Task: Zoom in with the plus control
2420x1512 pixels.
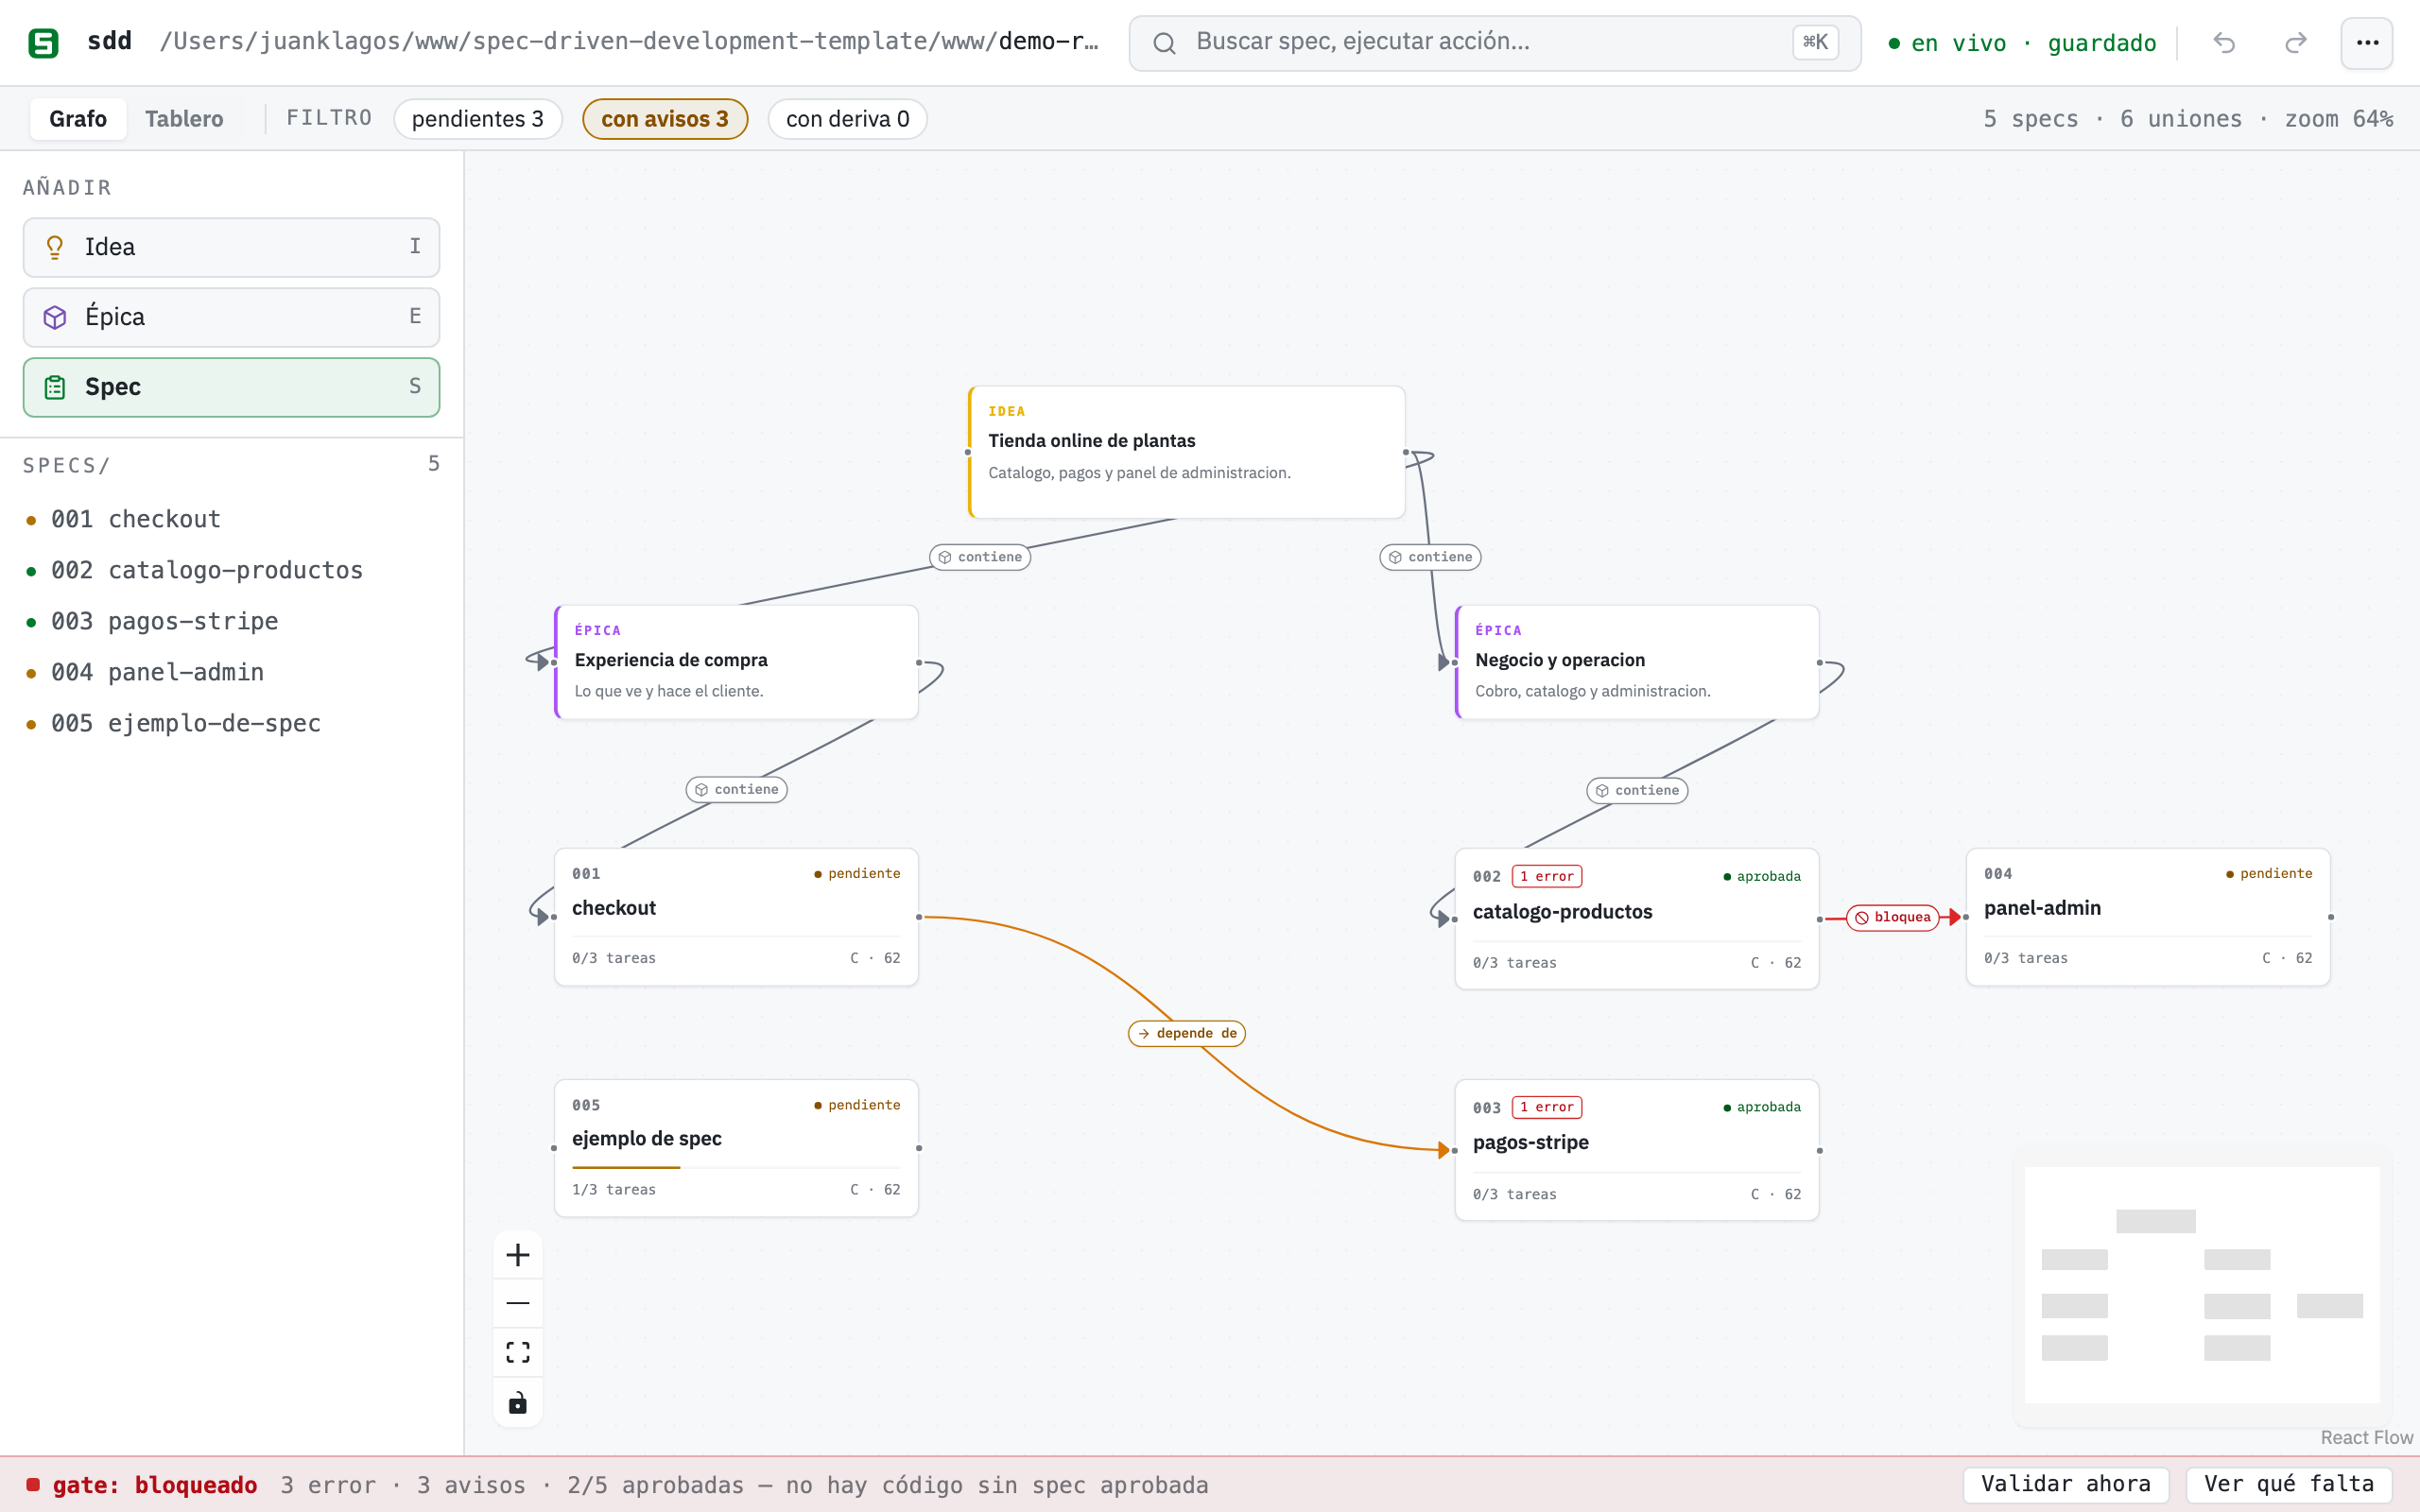Action: click(x=518, y=1255)
